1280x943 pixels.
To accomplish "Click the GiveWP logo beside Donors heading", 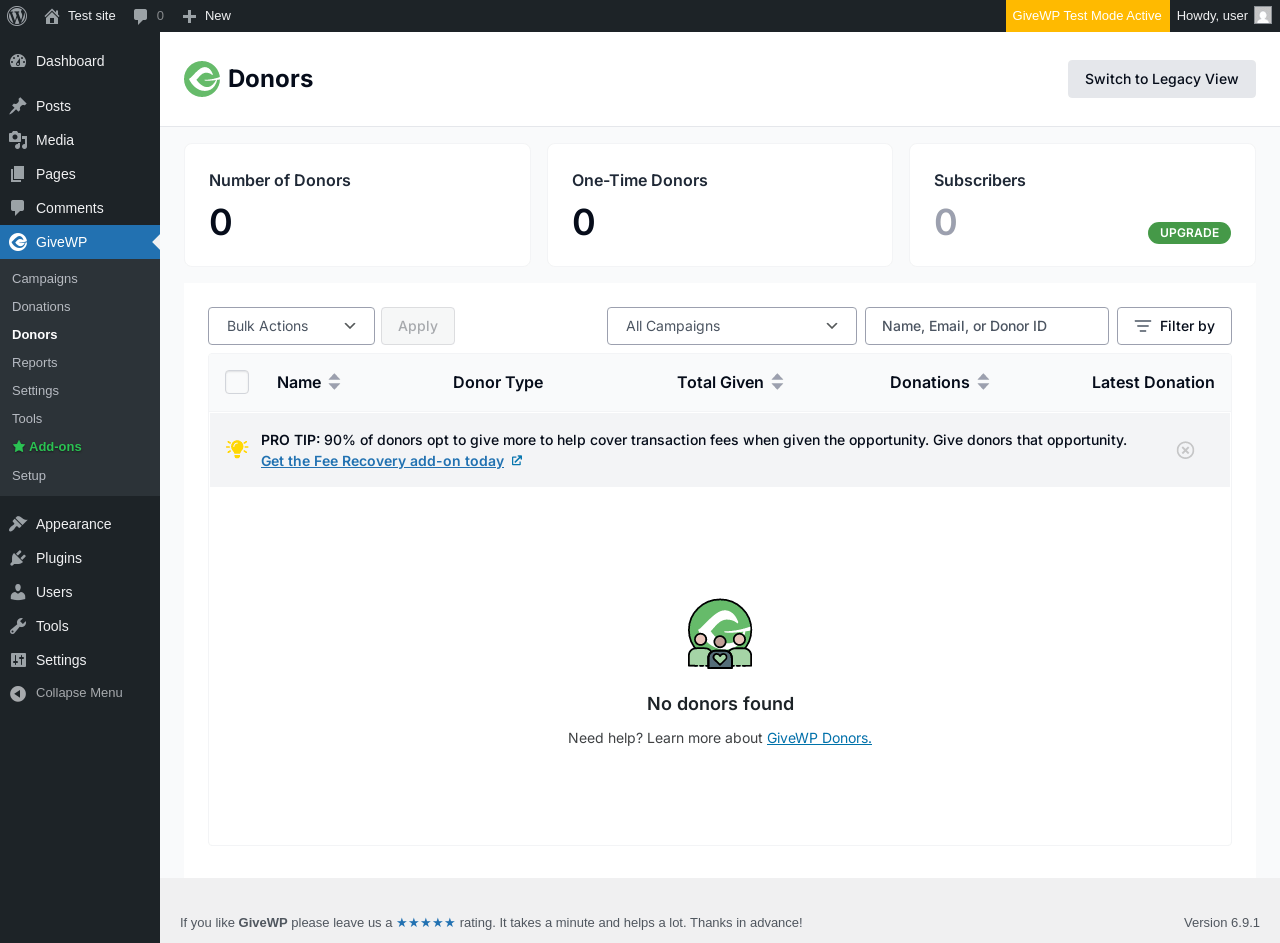I will pyautogui.click(x=202, y=79).
